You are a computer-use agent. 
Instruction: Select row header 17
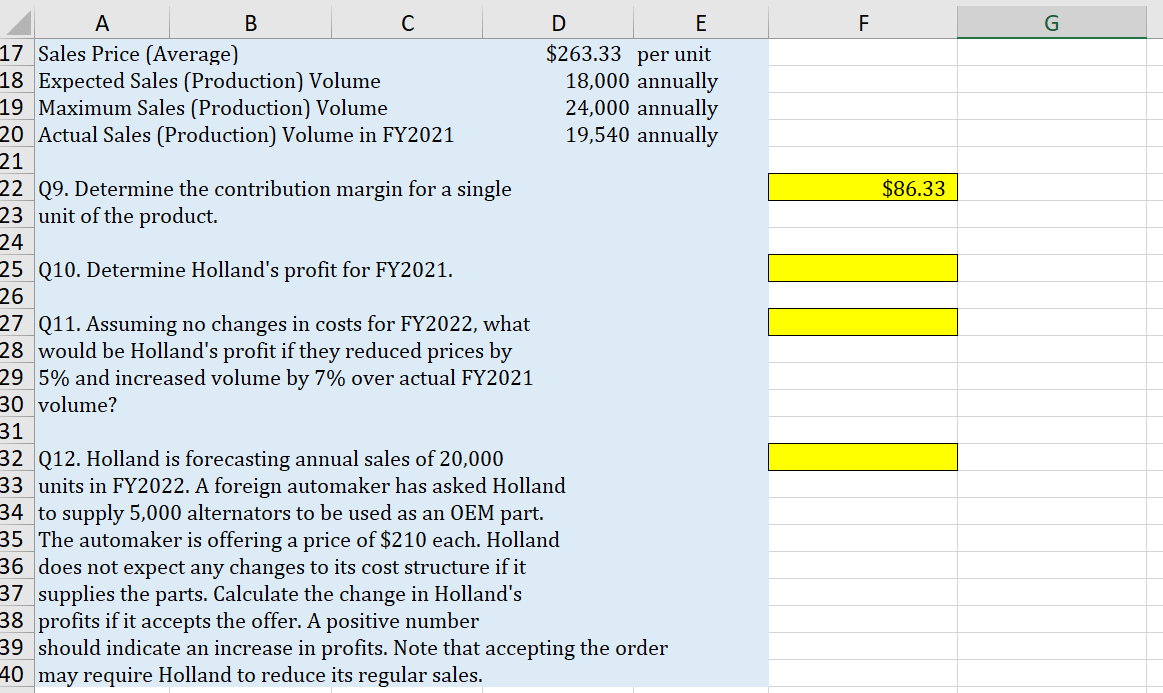click(x=16, y=54)
